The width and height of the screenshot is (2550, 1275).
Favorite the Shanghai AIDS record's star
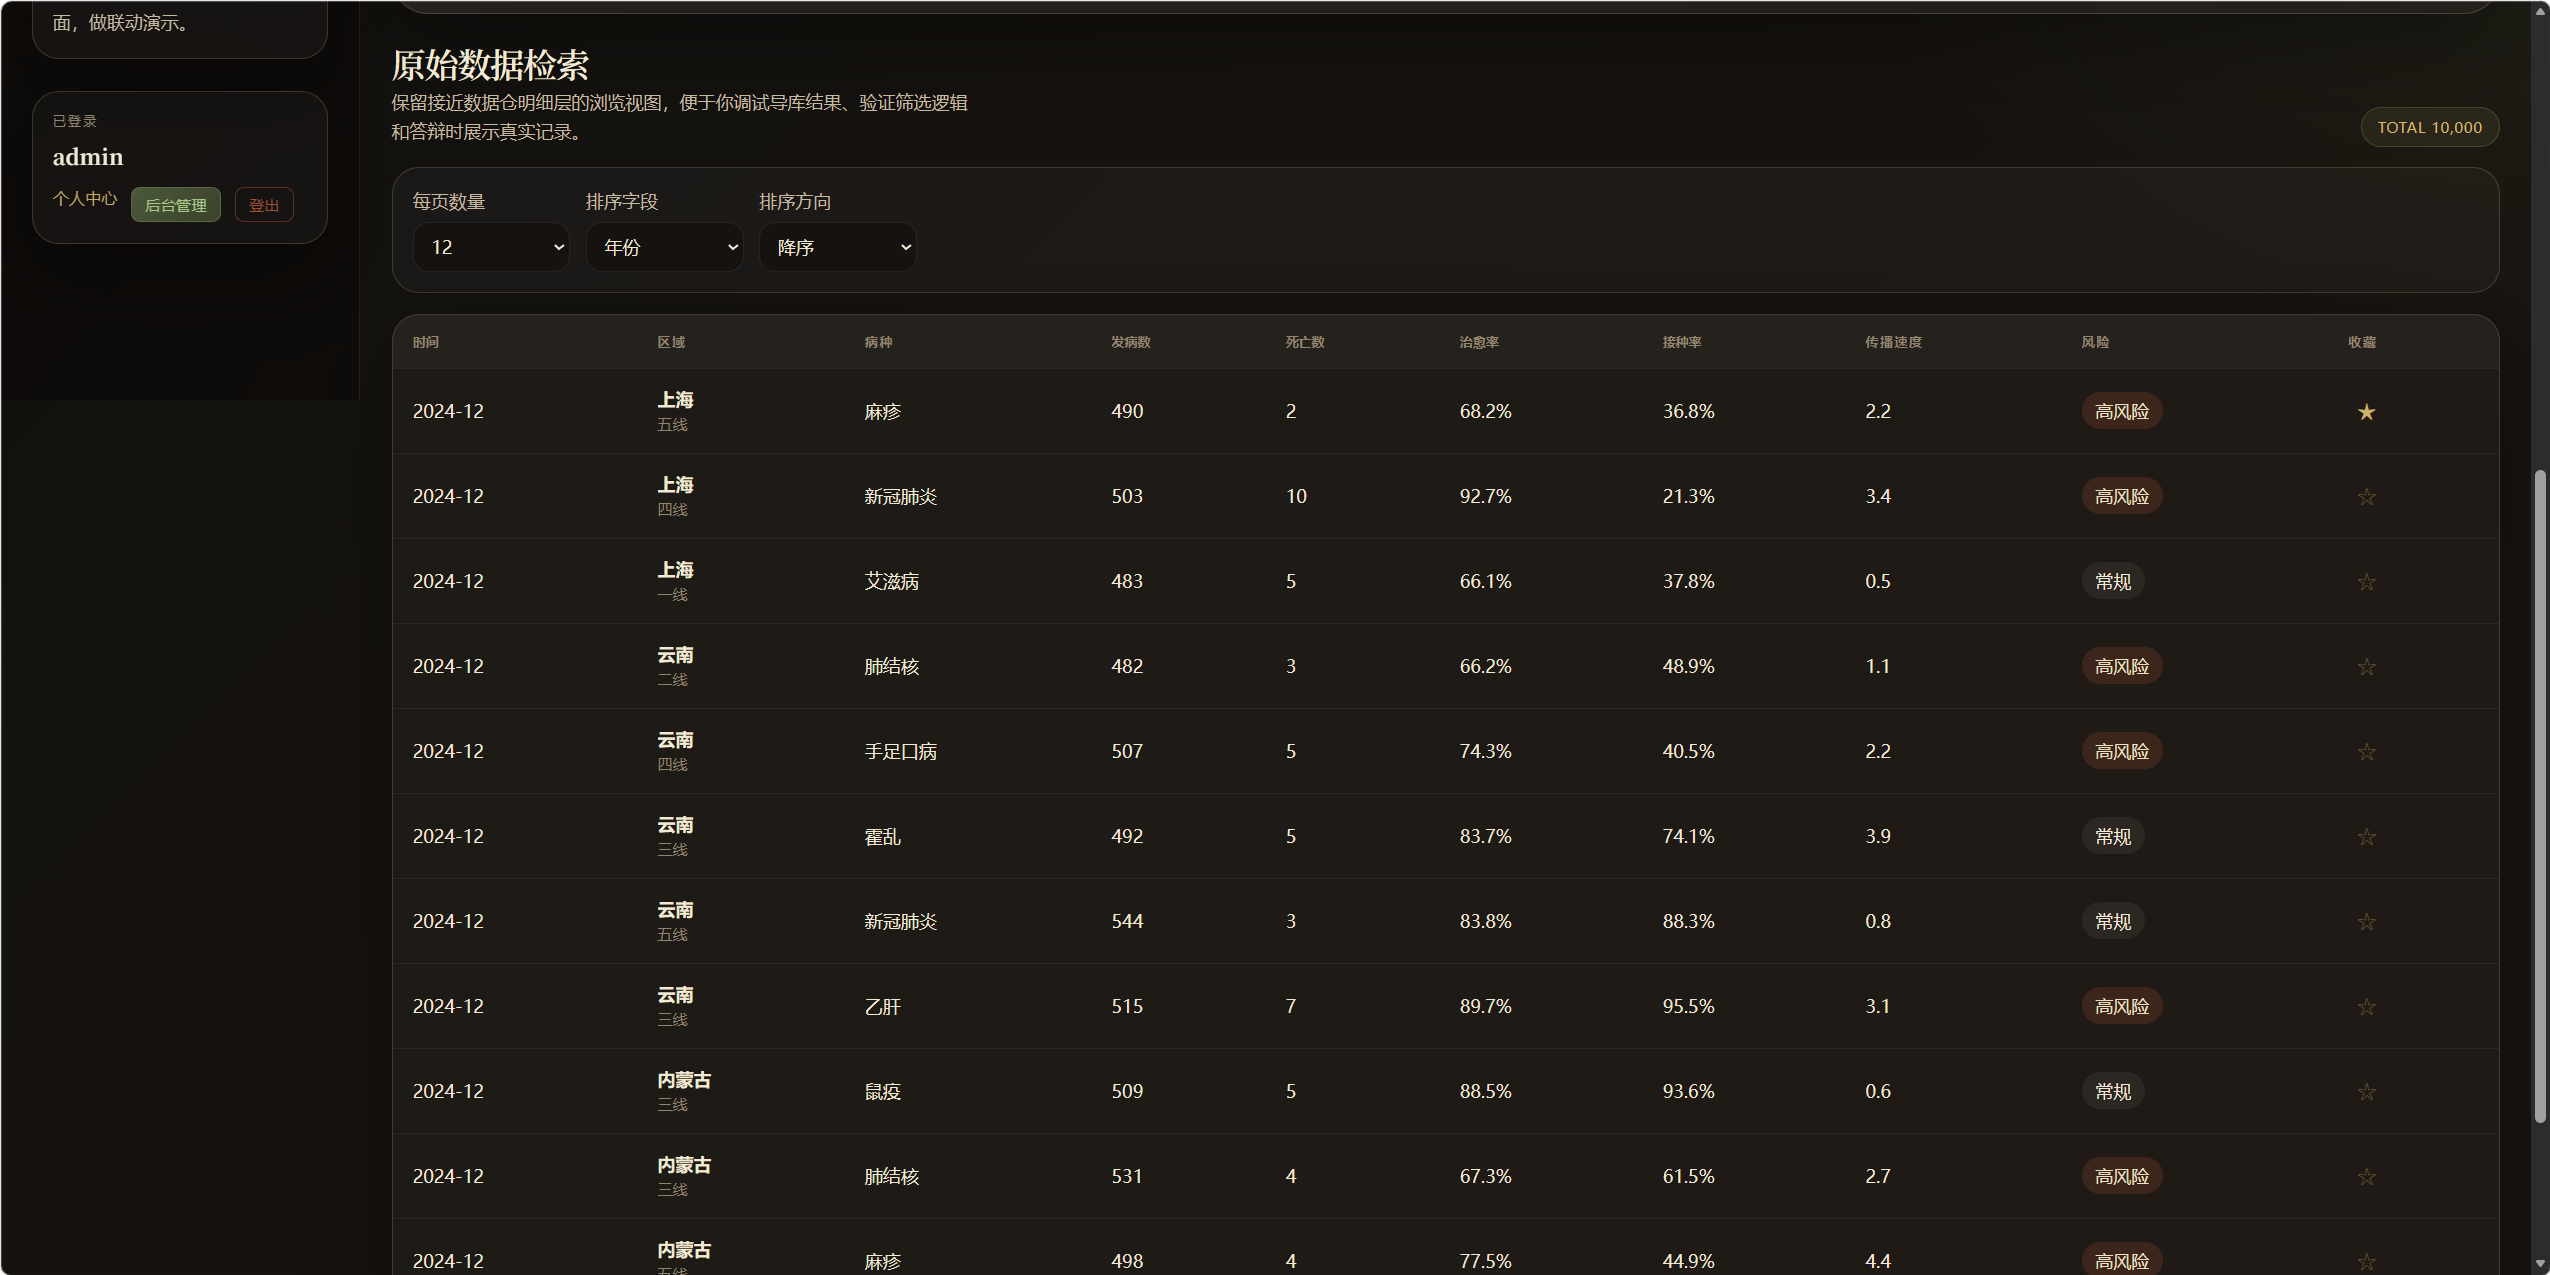click(x=2365, y=582)
